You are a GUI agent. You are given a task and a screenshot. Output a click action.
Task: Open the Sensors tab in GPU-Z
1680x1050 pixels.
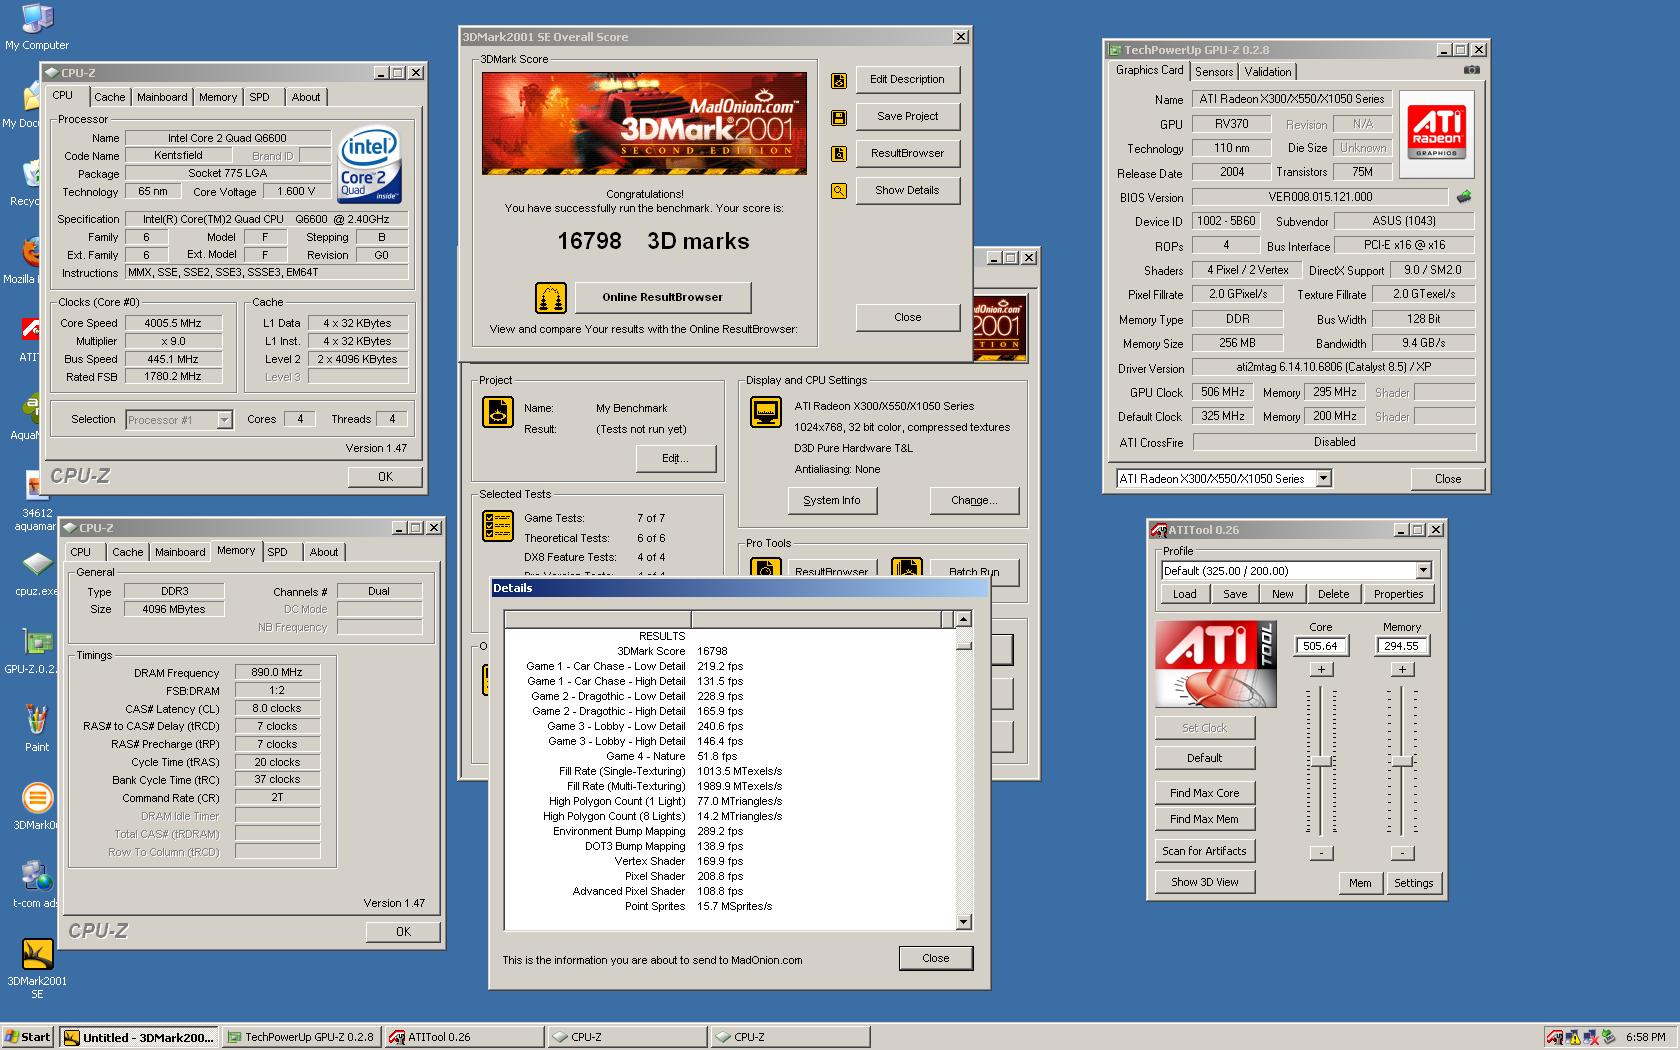tap(1214, 72)
